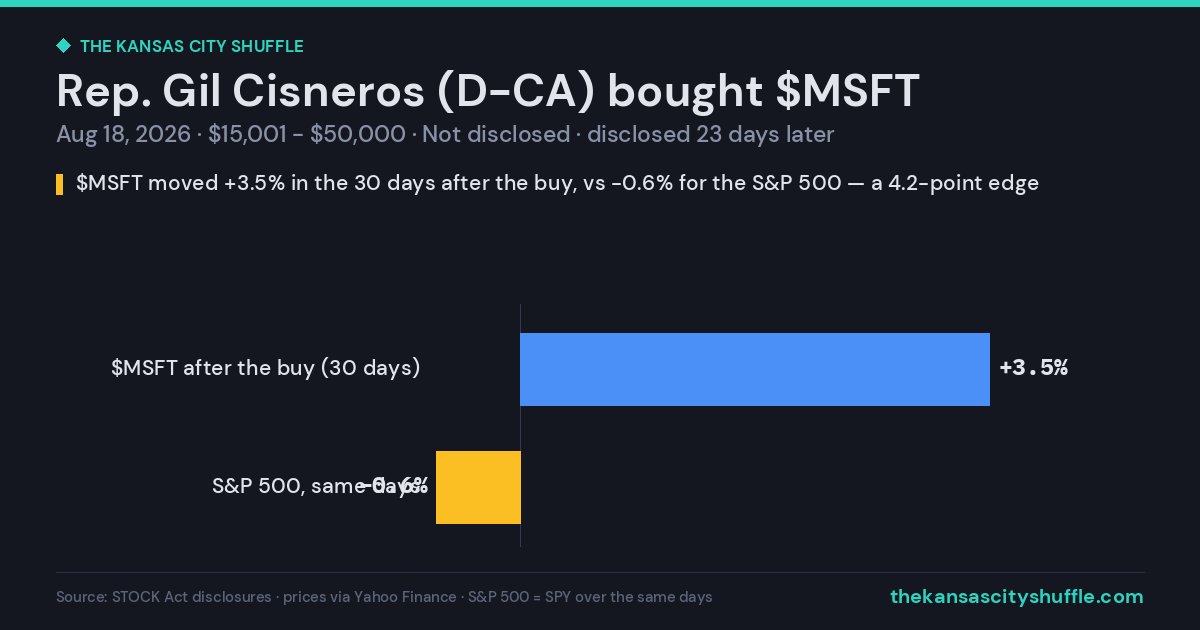Image resolution: width=1200 pixels, height=630 pixels.
Task: Click the $15,001 - $50,000 amount text
Action: click(x=307, y=134)
